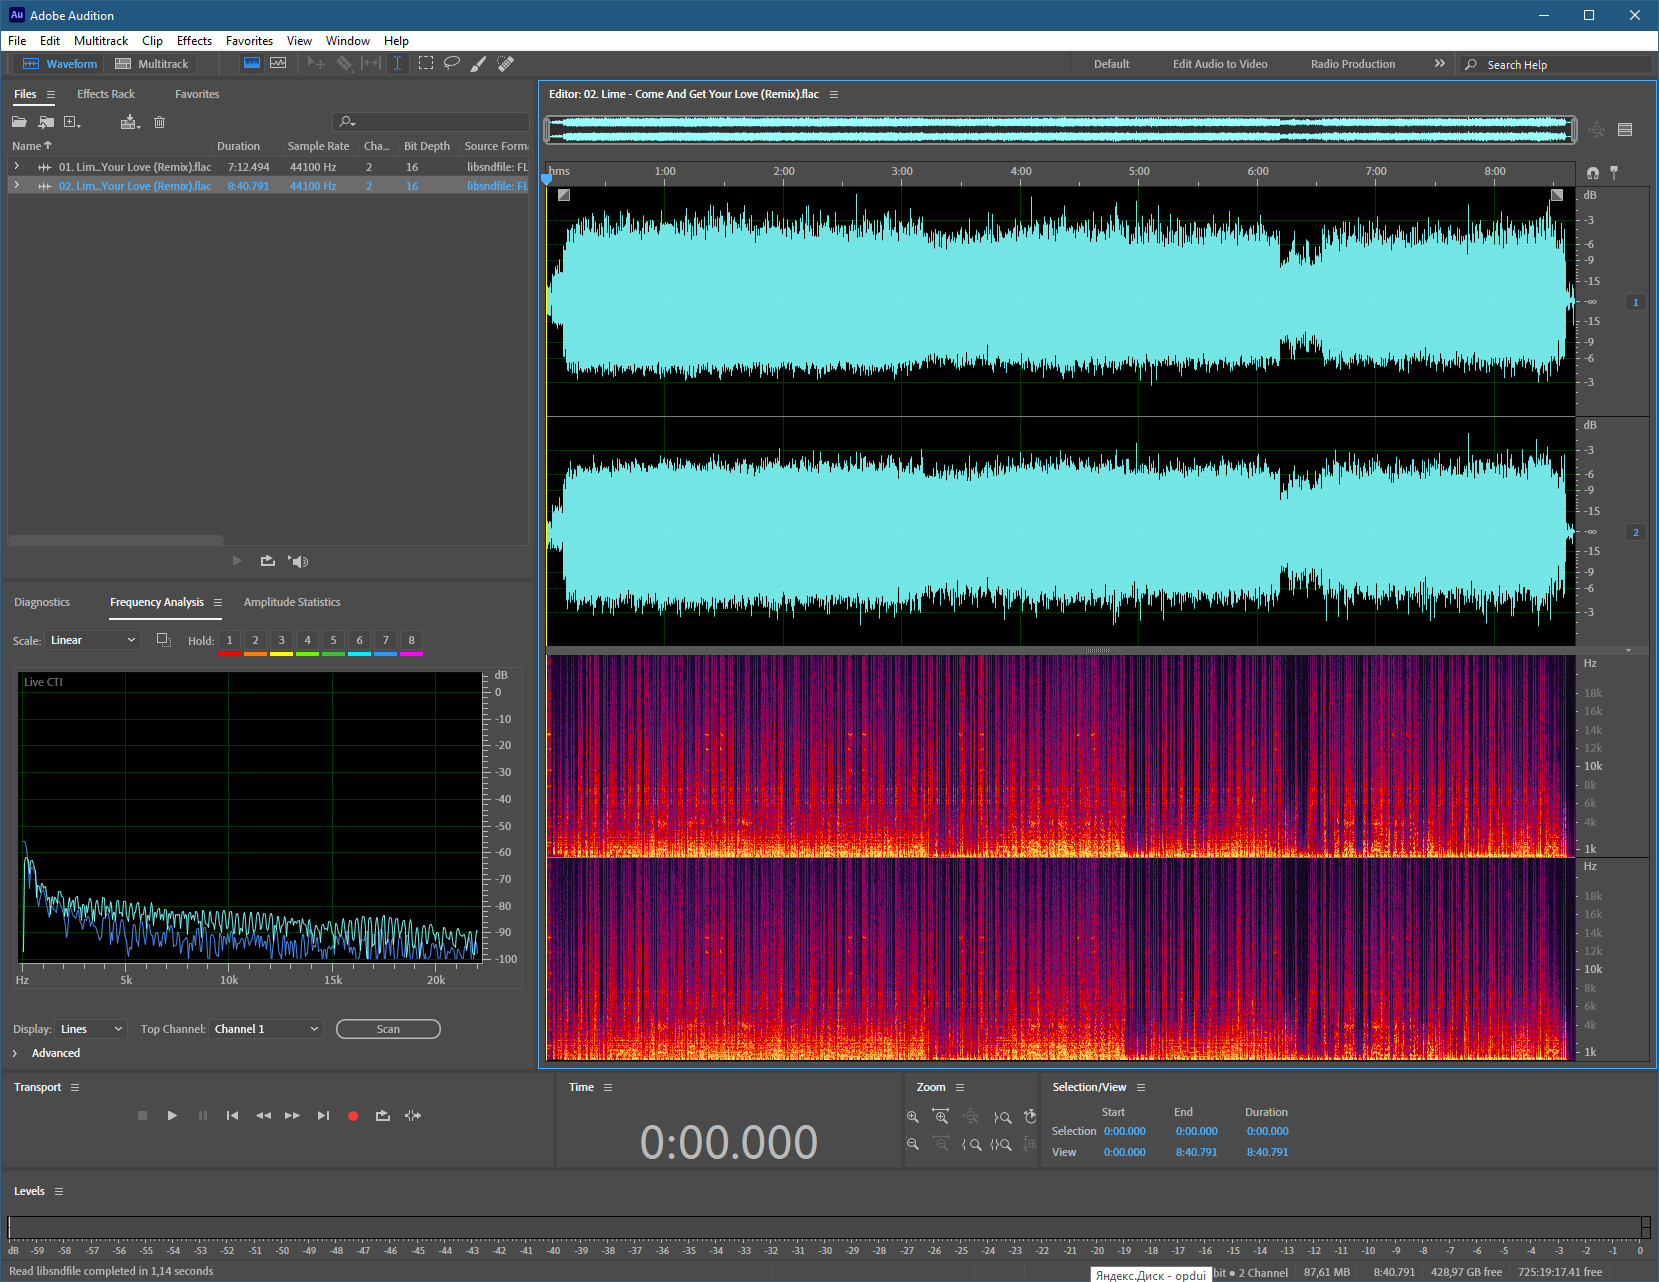Click the Import File icon

point(46,122)
